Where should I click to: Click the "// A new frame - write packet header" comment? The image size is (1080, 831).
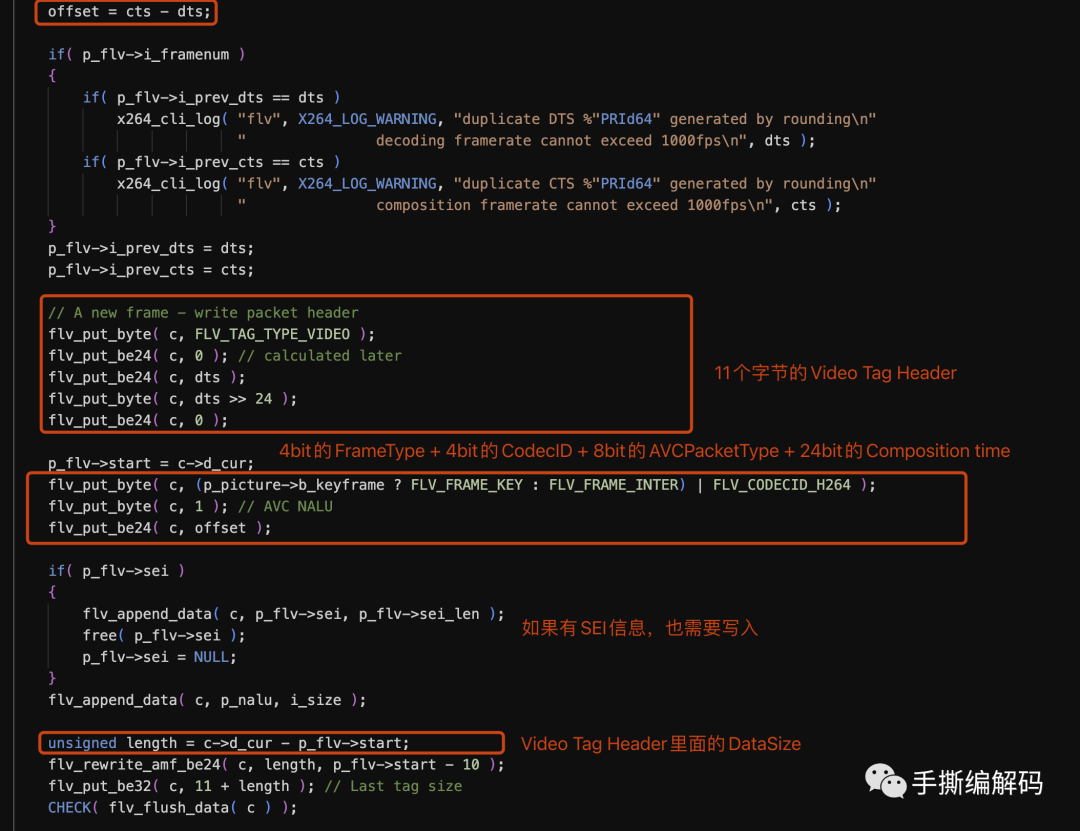(x=203, y=312)
